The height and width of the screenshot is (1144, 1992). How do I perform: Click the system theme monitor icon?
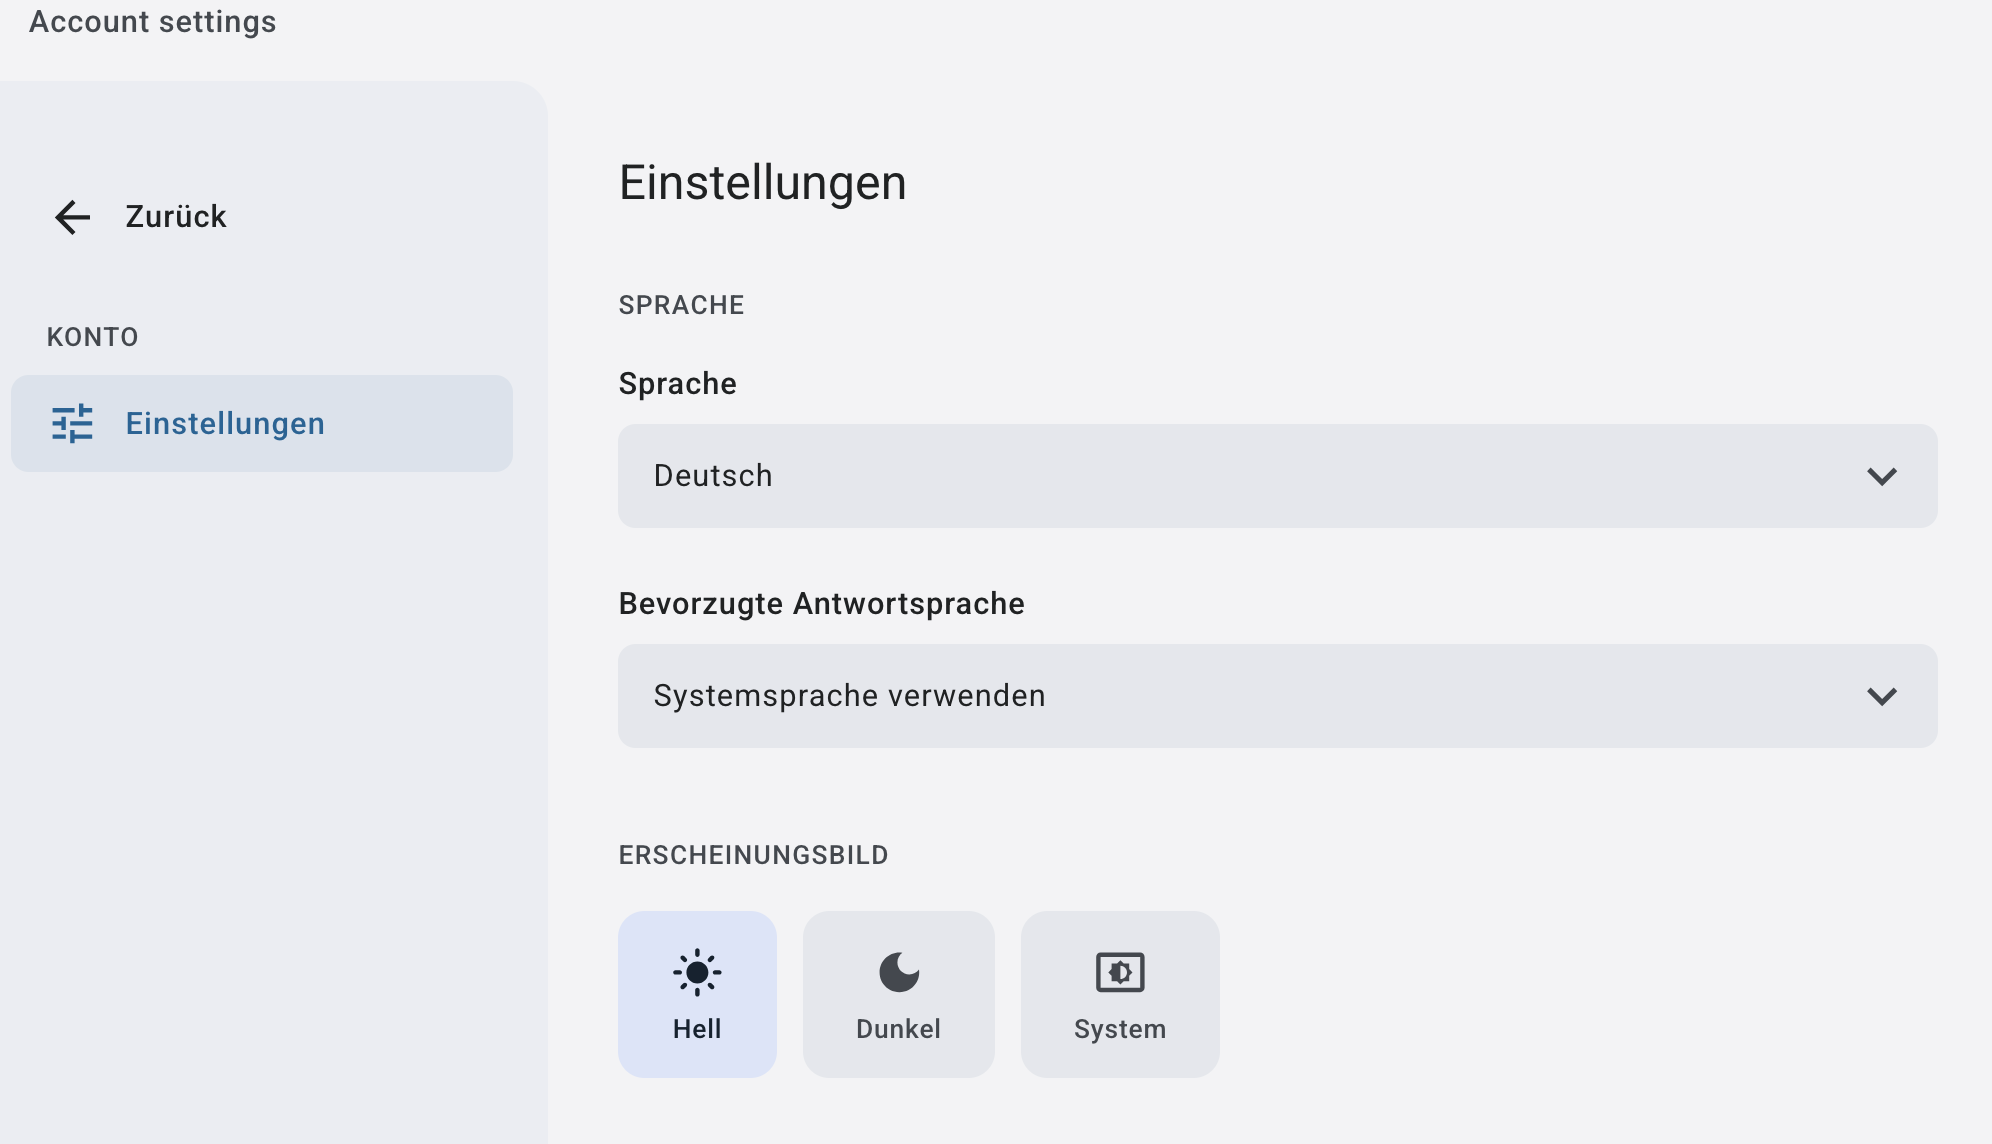coord(1120,972)
